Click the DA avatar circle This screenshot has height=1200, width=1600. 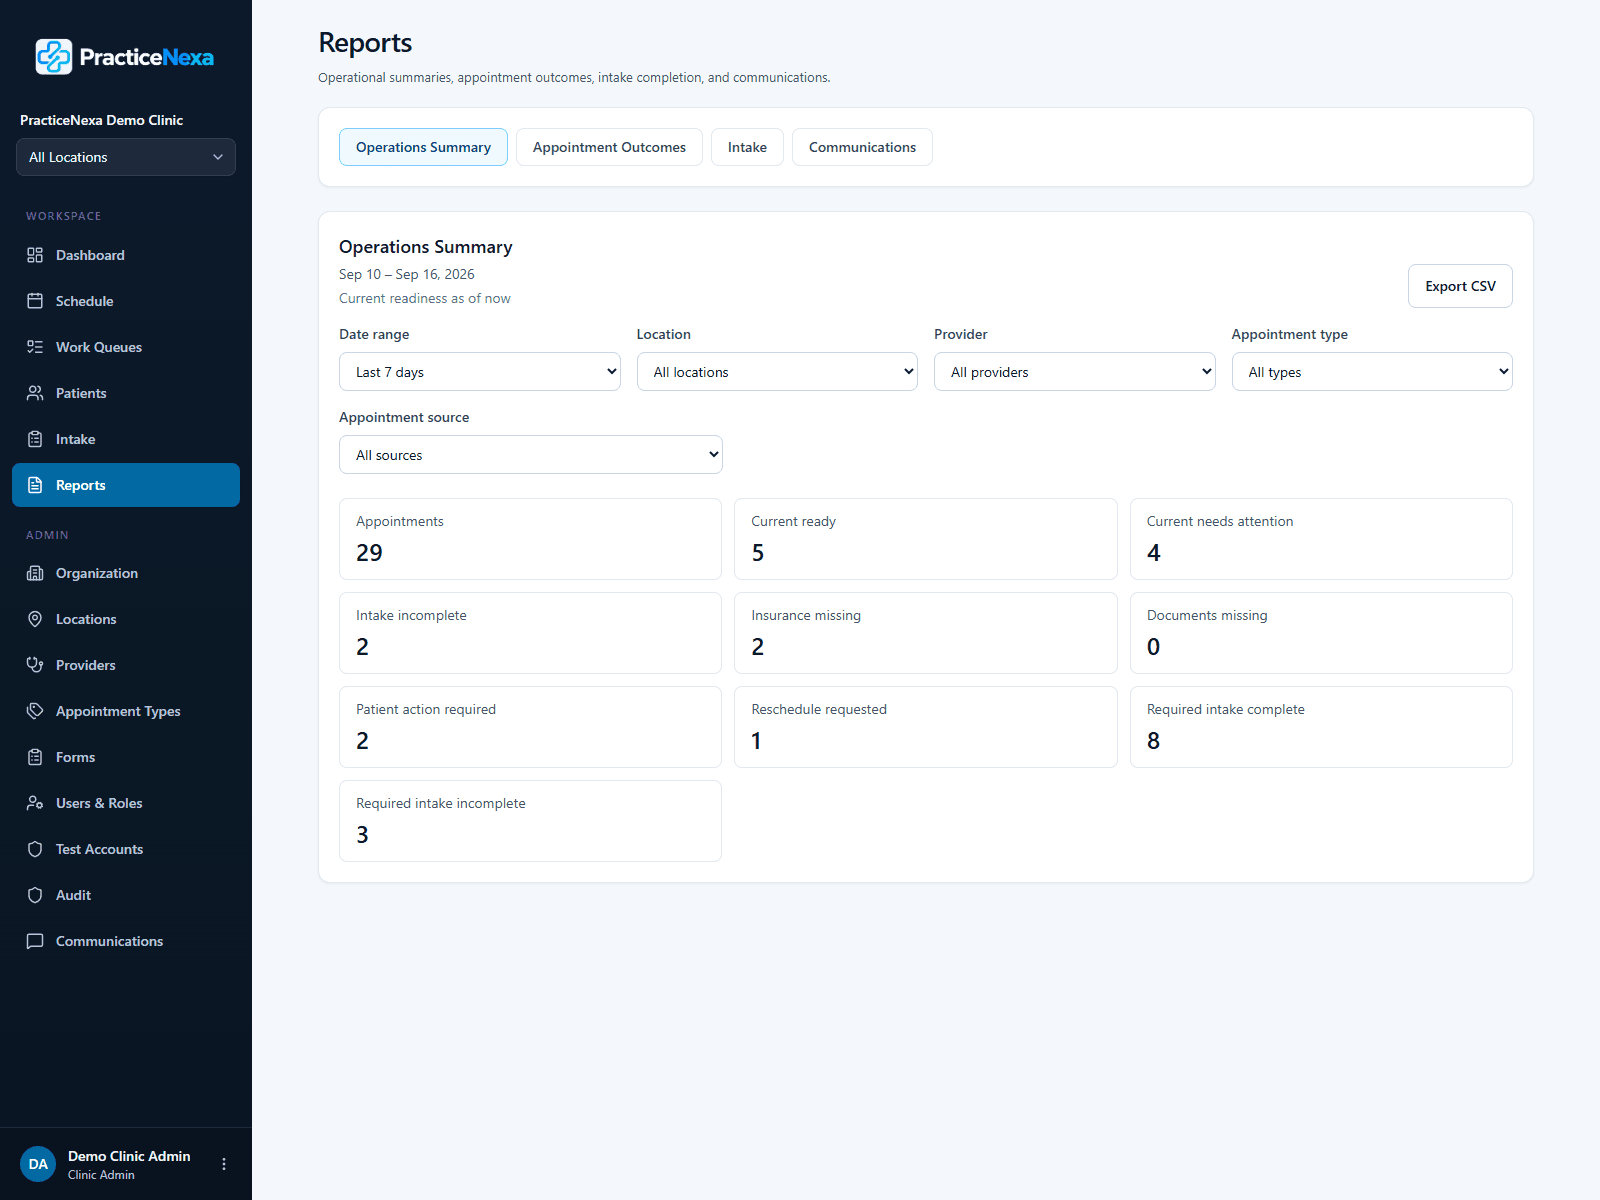tap(38, 1164)
